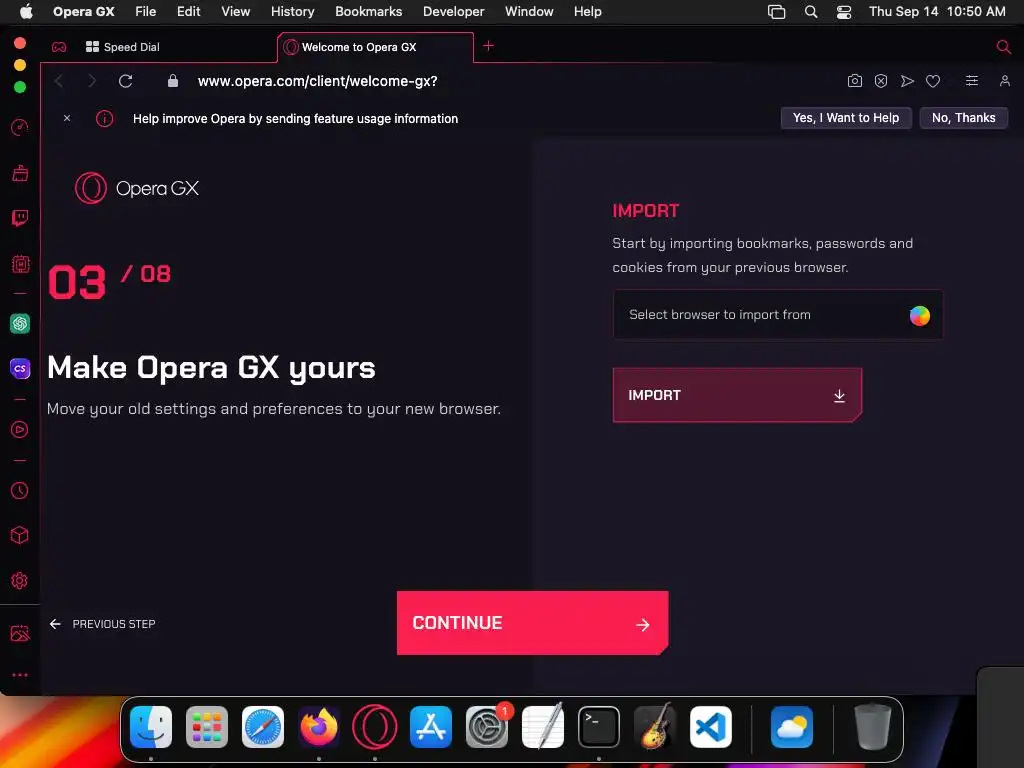Image resolution: width=1024 pixels, height=768 pixels.
Task: Open Finder from the Dock
Action: coord(151,727)
